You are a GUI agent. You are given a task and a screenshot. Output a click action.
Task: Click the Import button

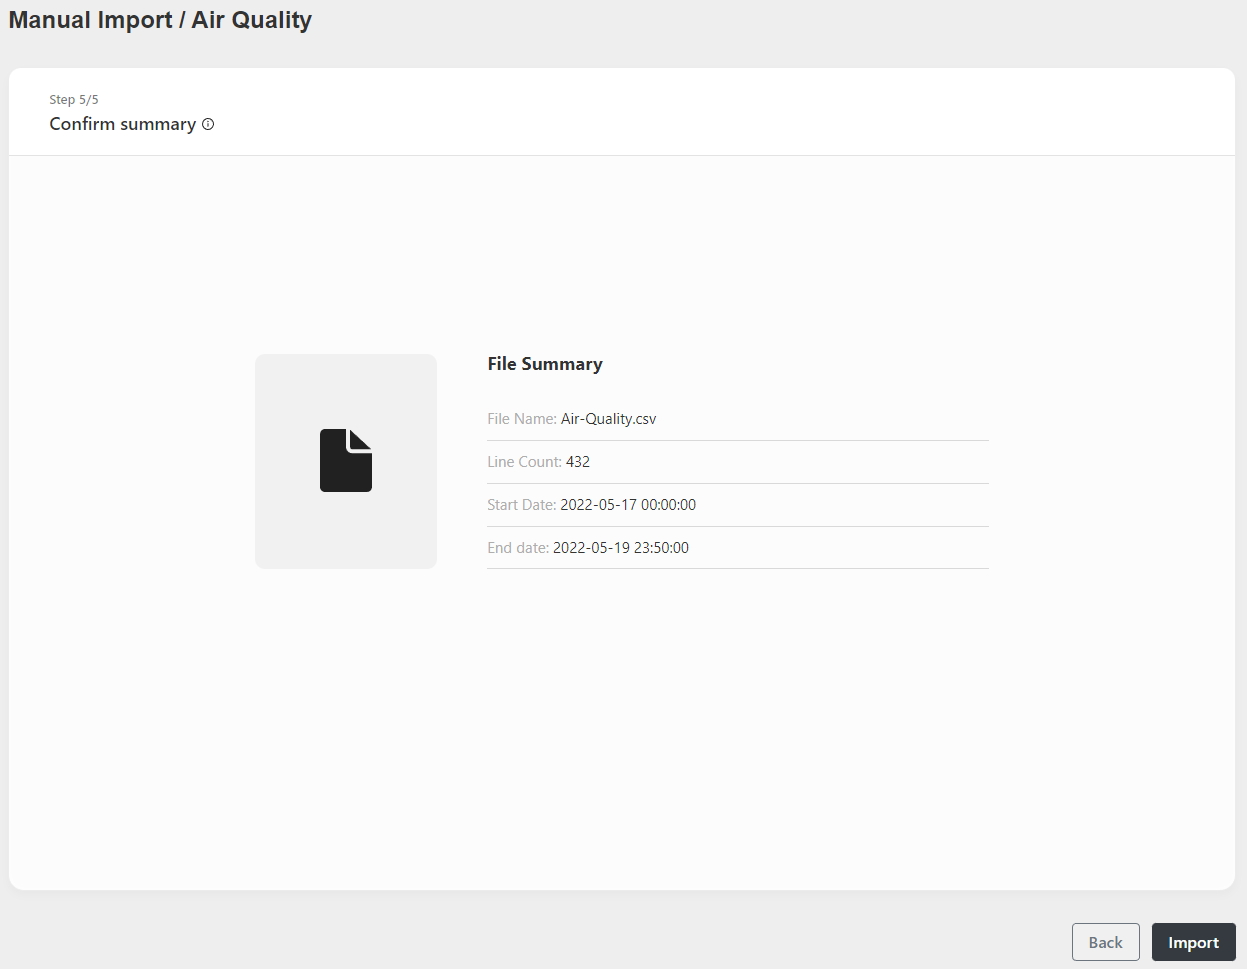click(1193, 942)
